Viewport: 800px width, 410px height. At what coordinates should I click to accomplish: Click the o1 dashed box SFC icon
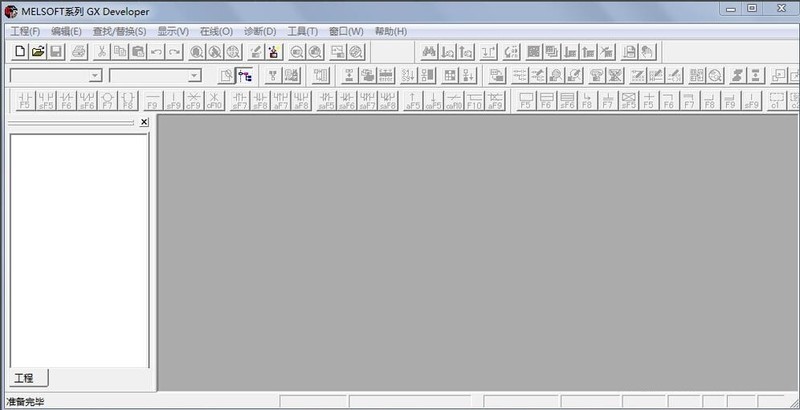tap(777, 100)
